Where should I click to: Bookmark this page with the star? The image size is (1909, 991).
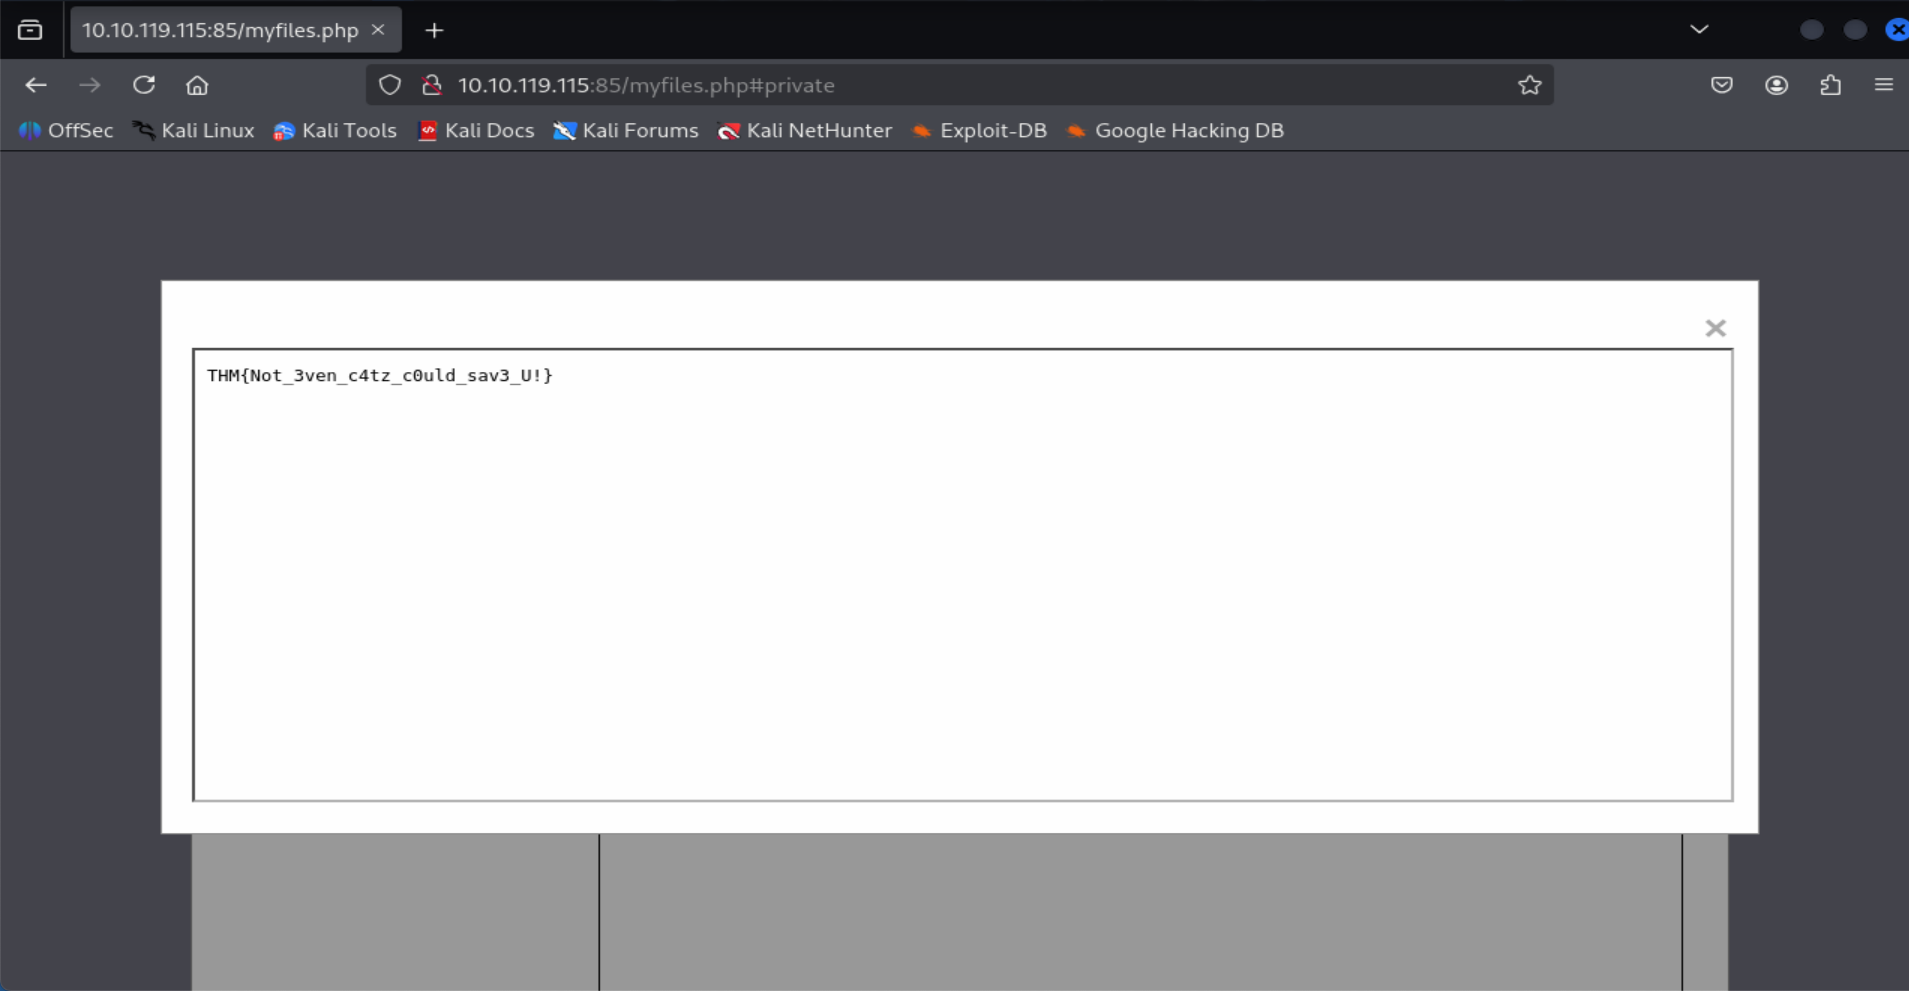1529,86
